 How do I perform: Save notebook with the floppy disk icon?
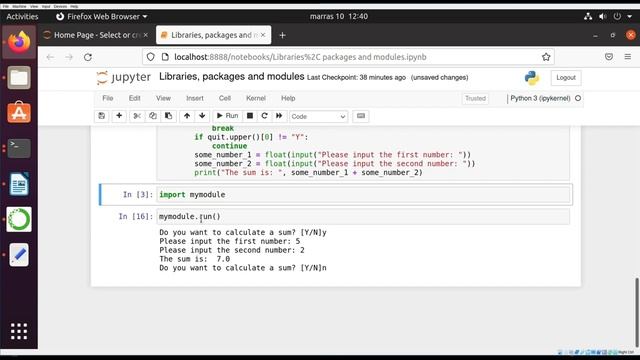tap(102, 116)
